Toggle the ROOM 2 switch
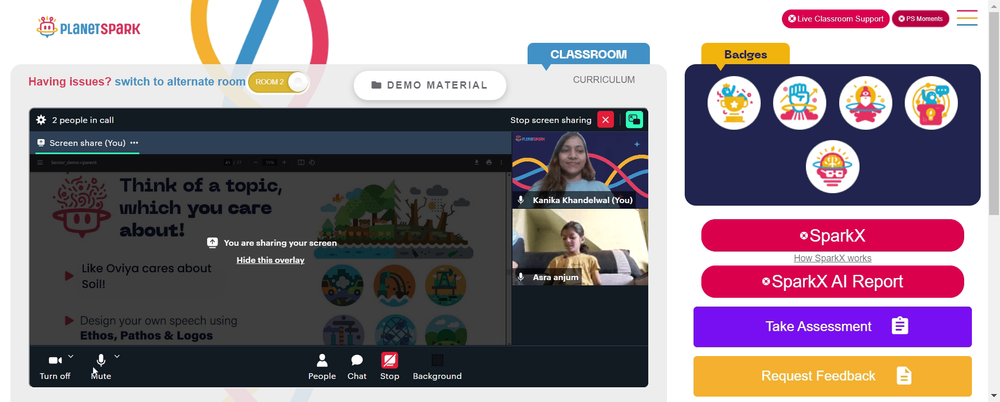This screenshot has width=1000, height=402. [x=279, y=82]
